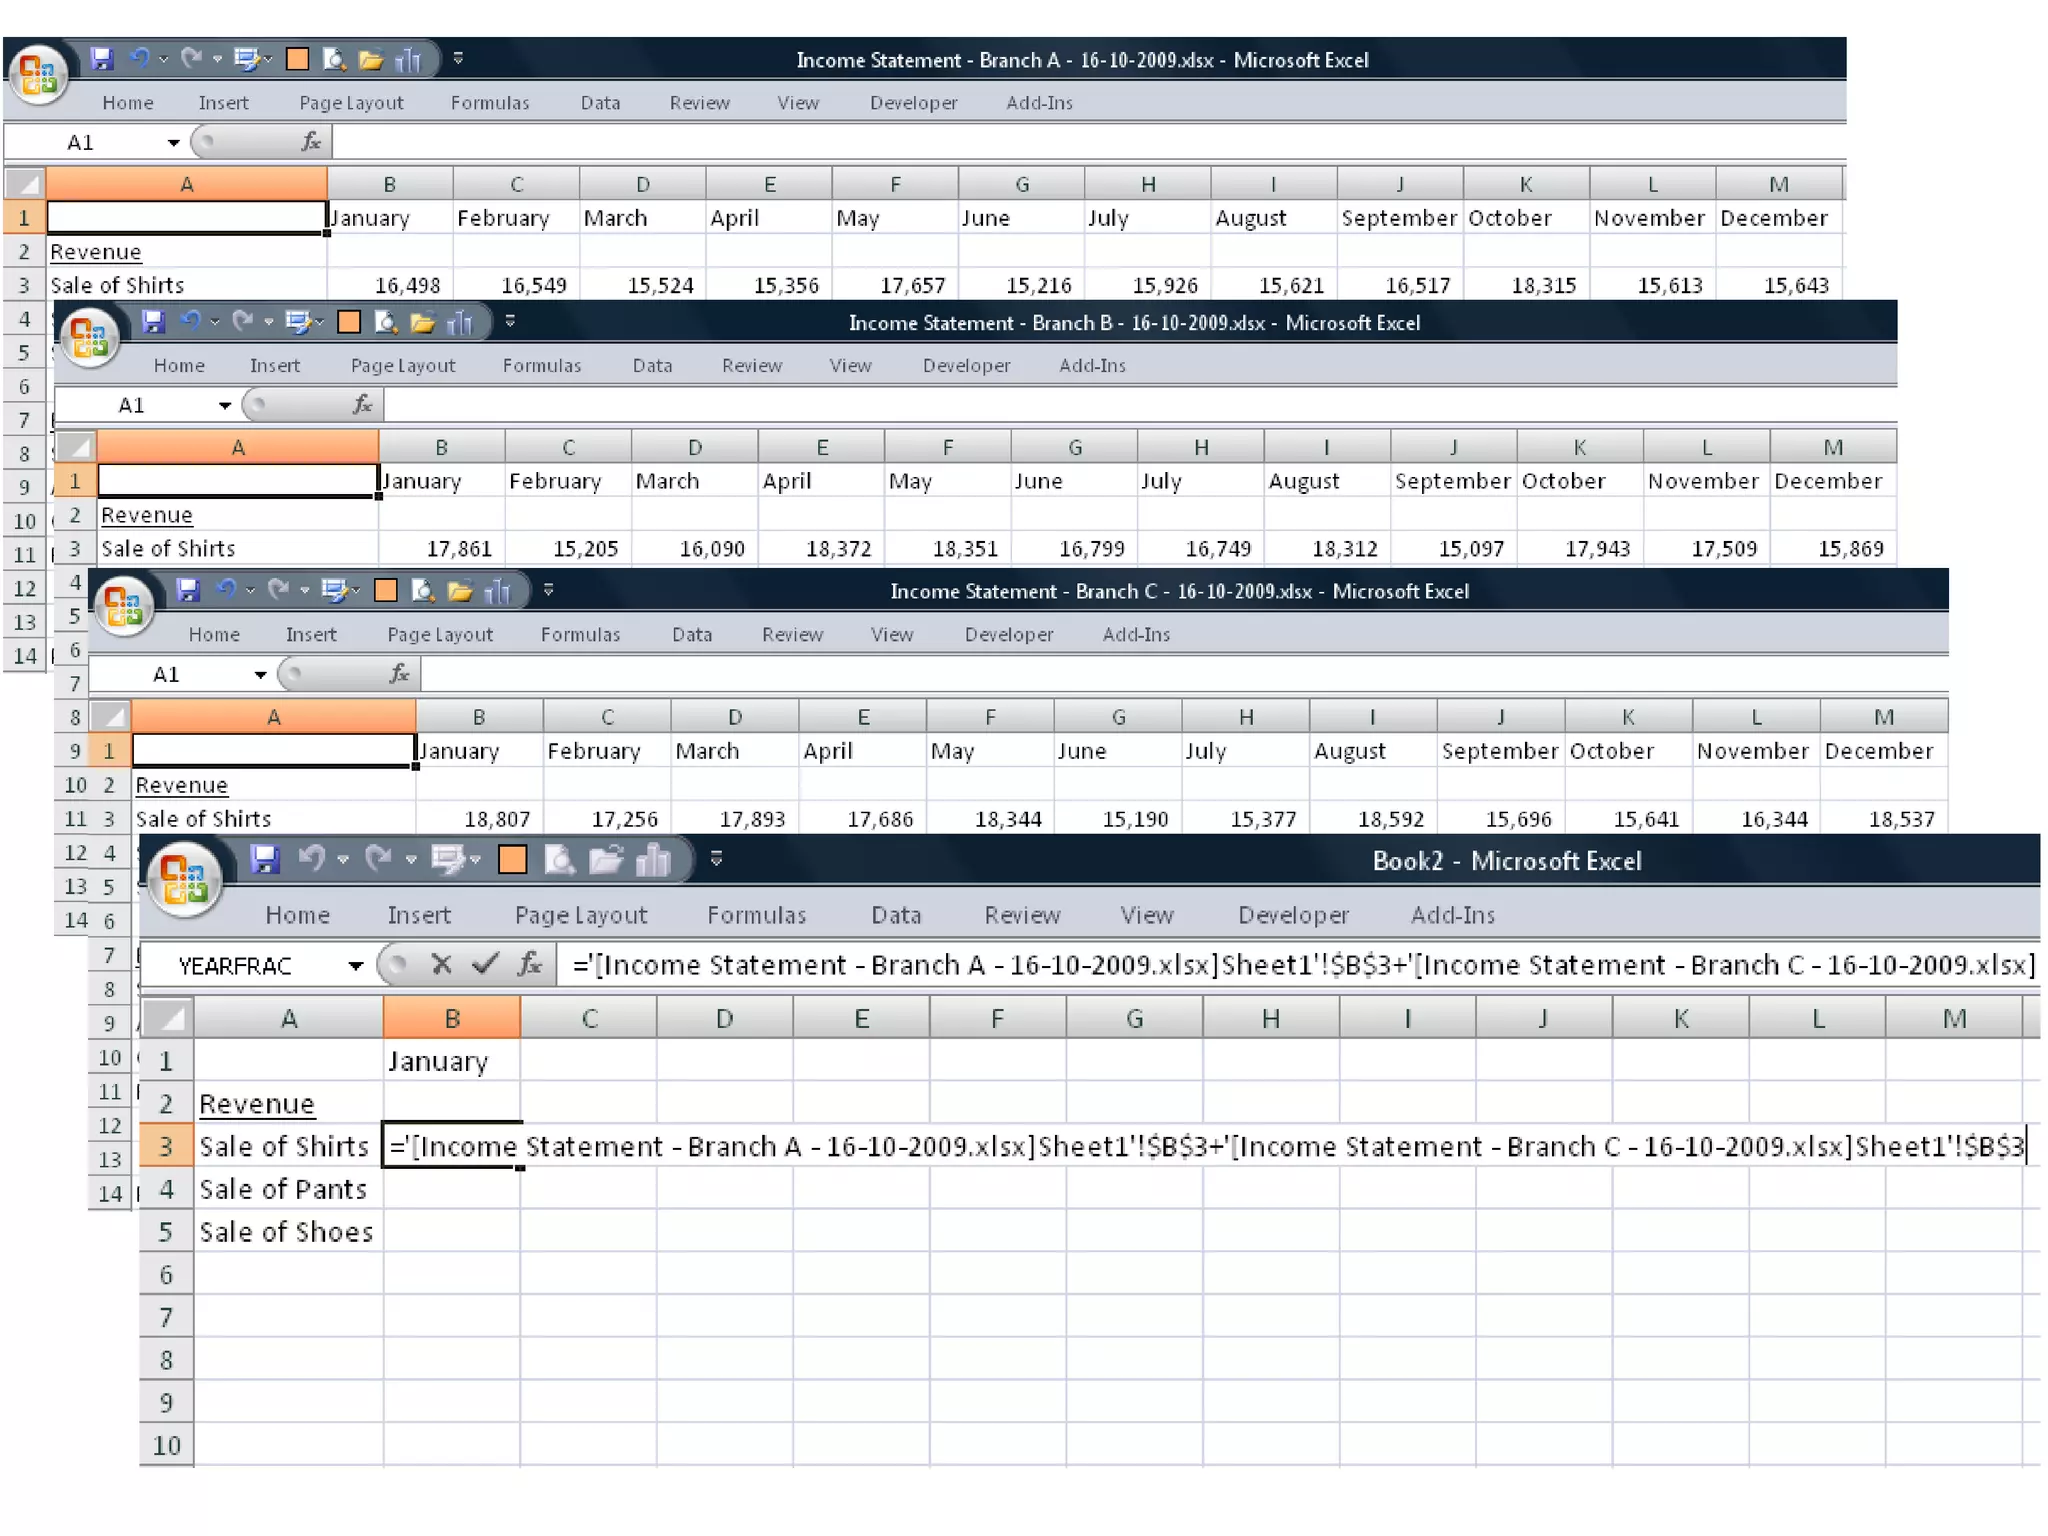Click Undo icon in Book2 toolbar
Image resolution: width=2048 pixels, height=1536 pixels.
click(312, 860)
